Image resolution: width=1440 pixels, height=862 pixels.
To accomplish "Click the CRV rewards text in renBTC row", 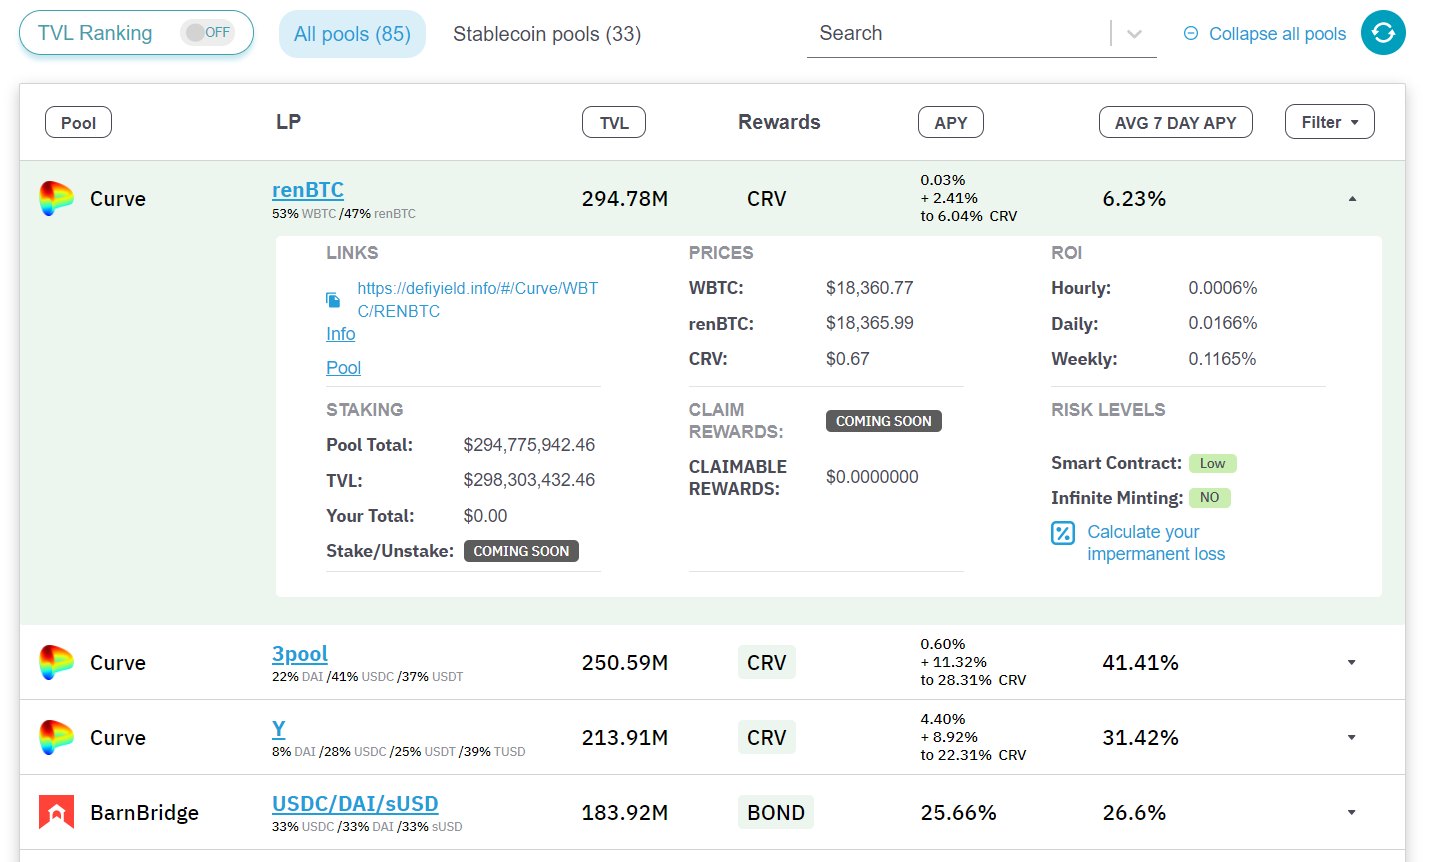I will tap(767, 199).
